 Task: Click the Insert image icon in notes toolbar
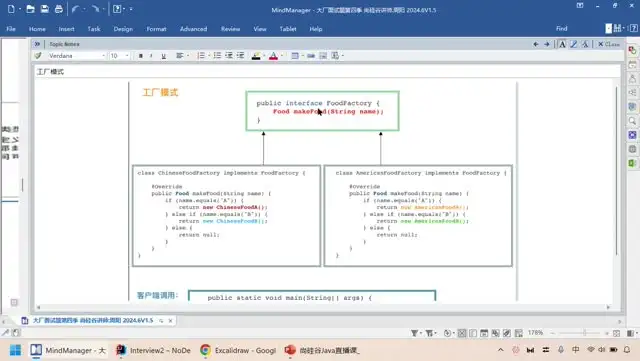[323, 56]
